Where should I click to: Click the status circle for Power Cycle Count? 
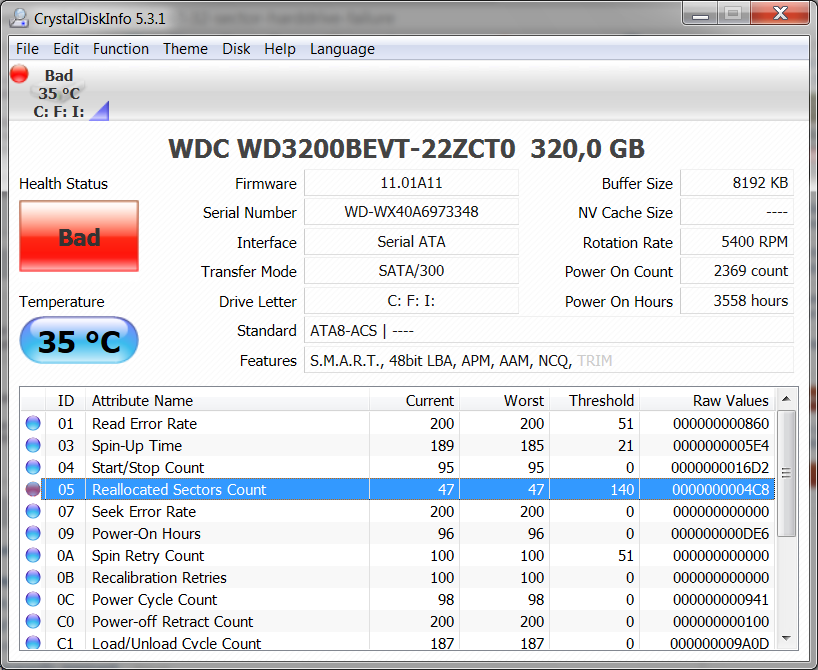click(x=33, y=599)
